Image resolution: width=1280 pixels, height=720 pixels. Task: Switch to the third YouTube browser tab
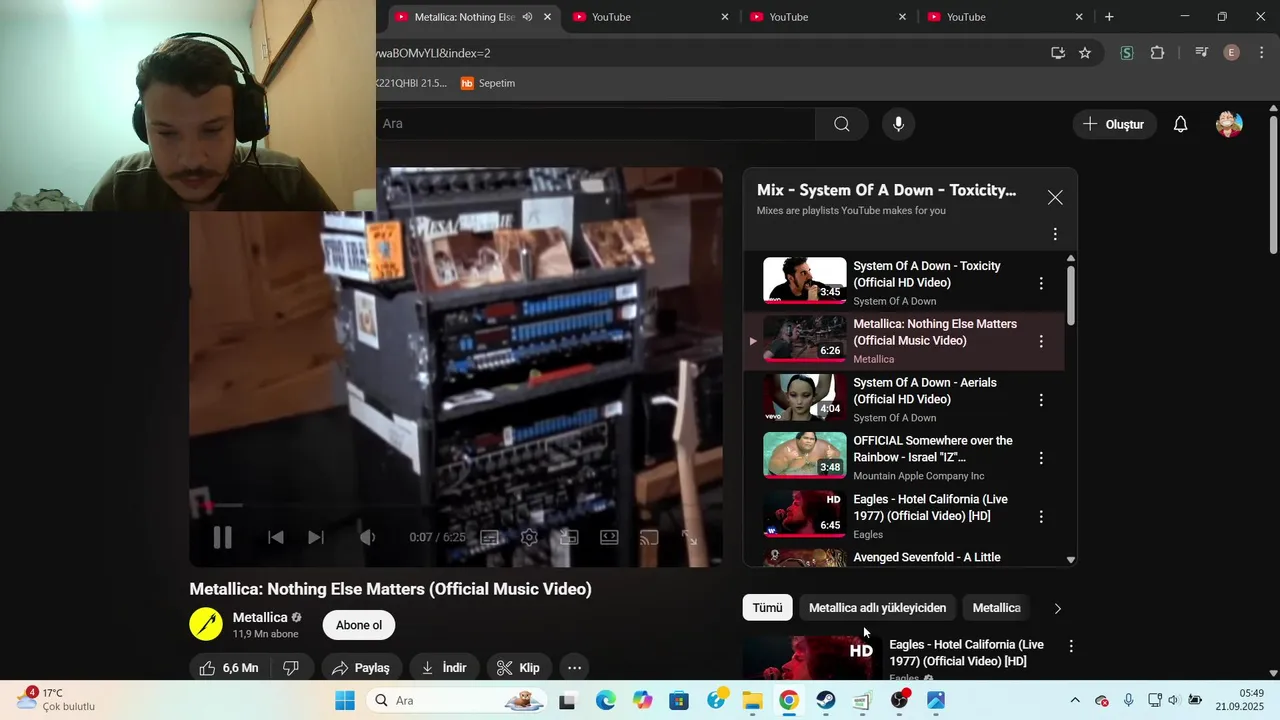click(828, 17)
